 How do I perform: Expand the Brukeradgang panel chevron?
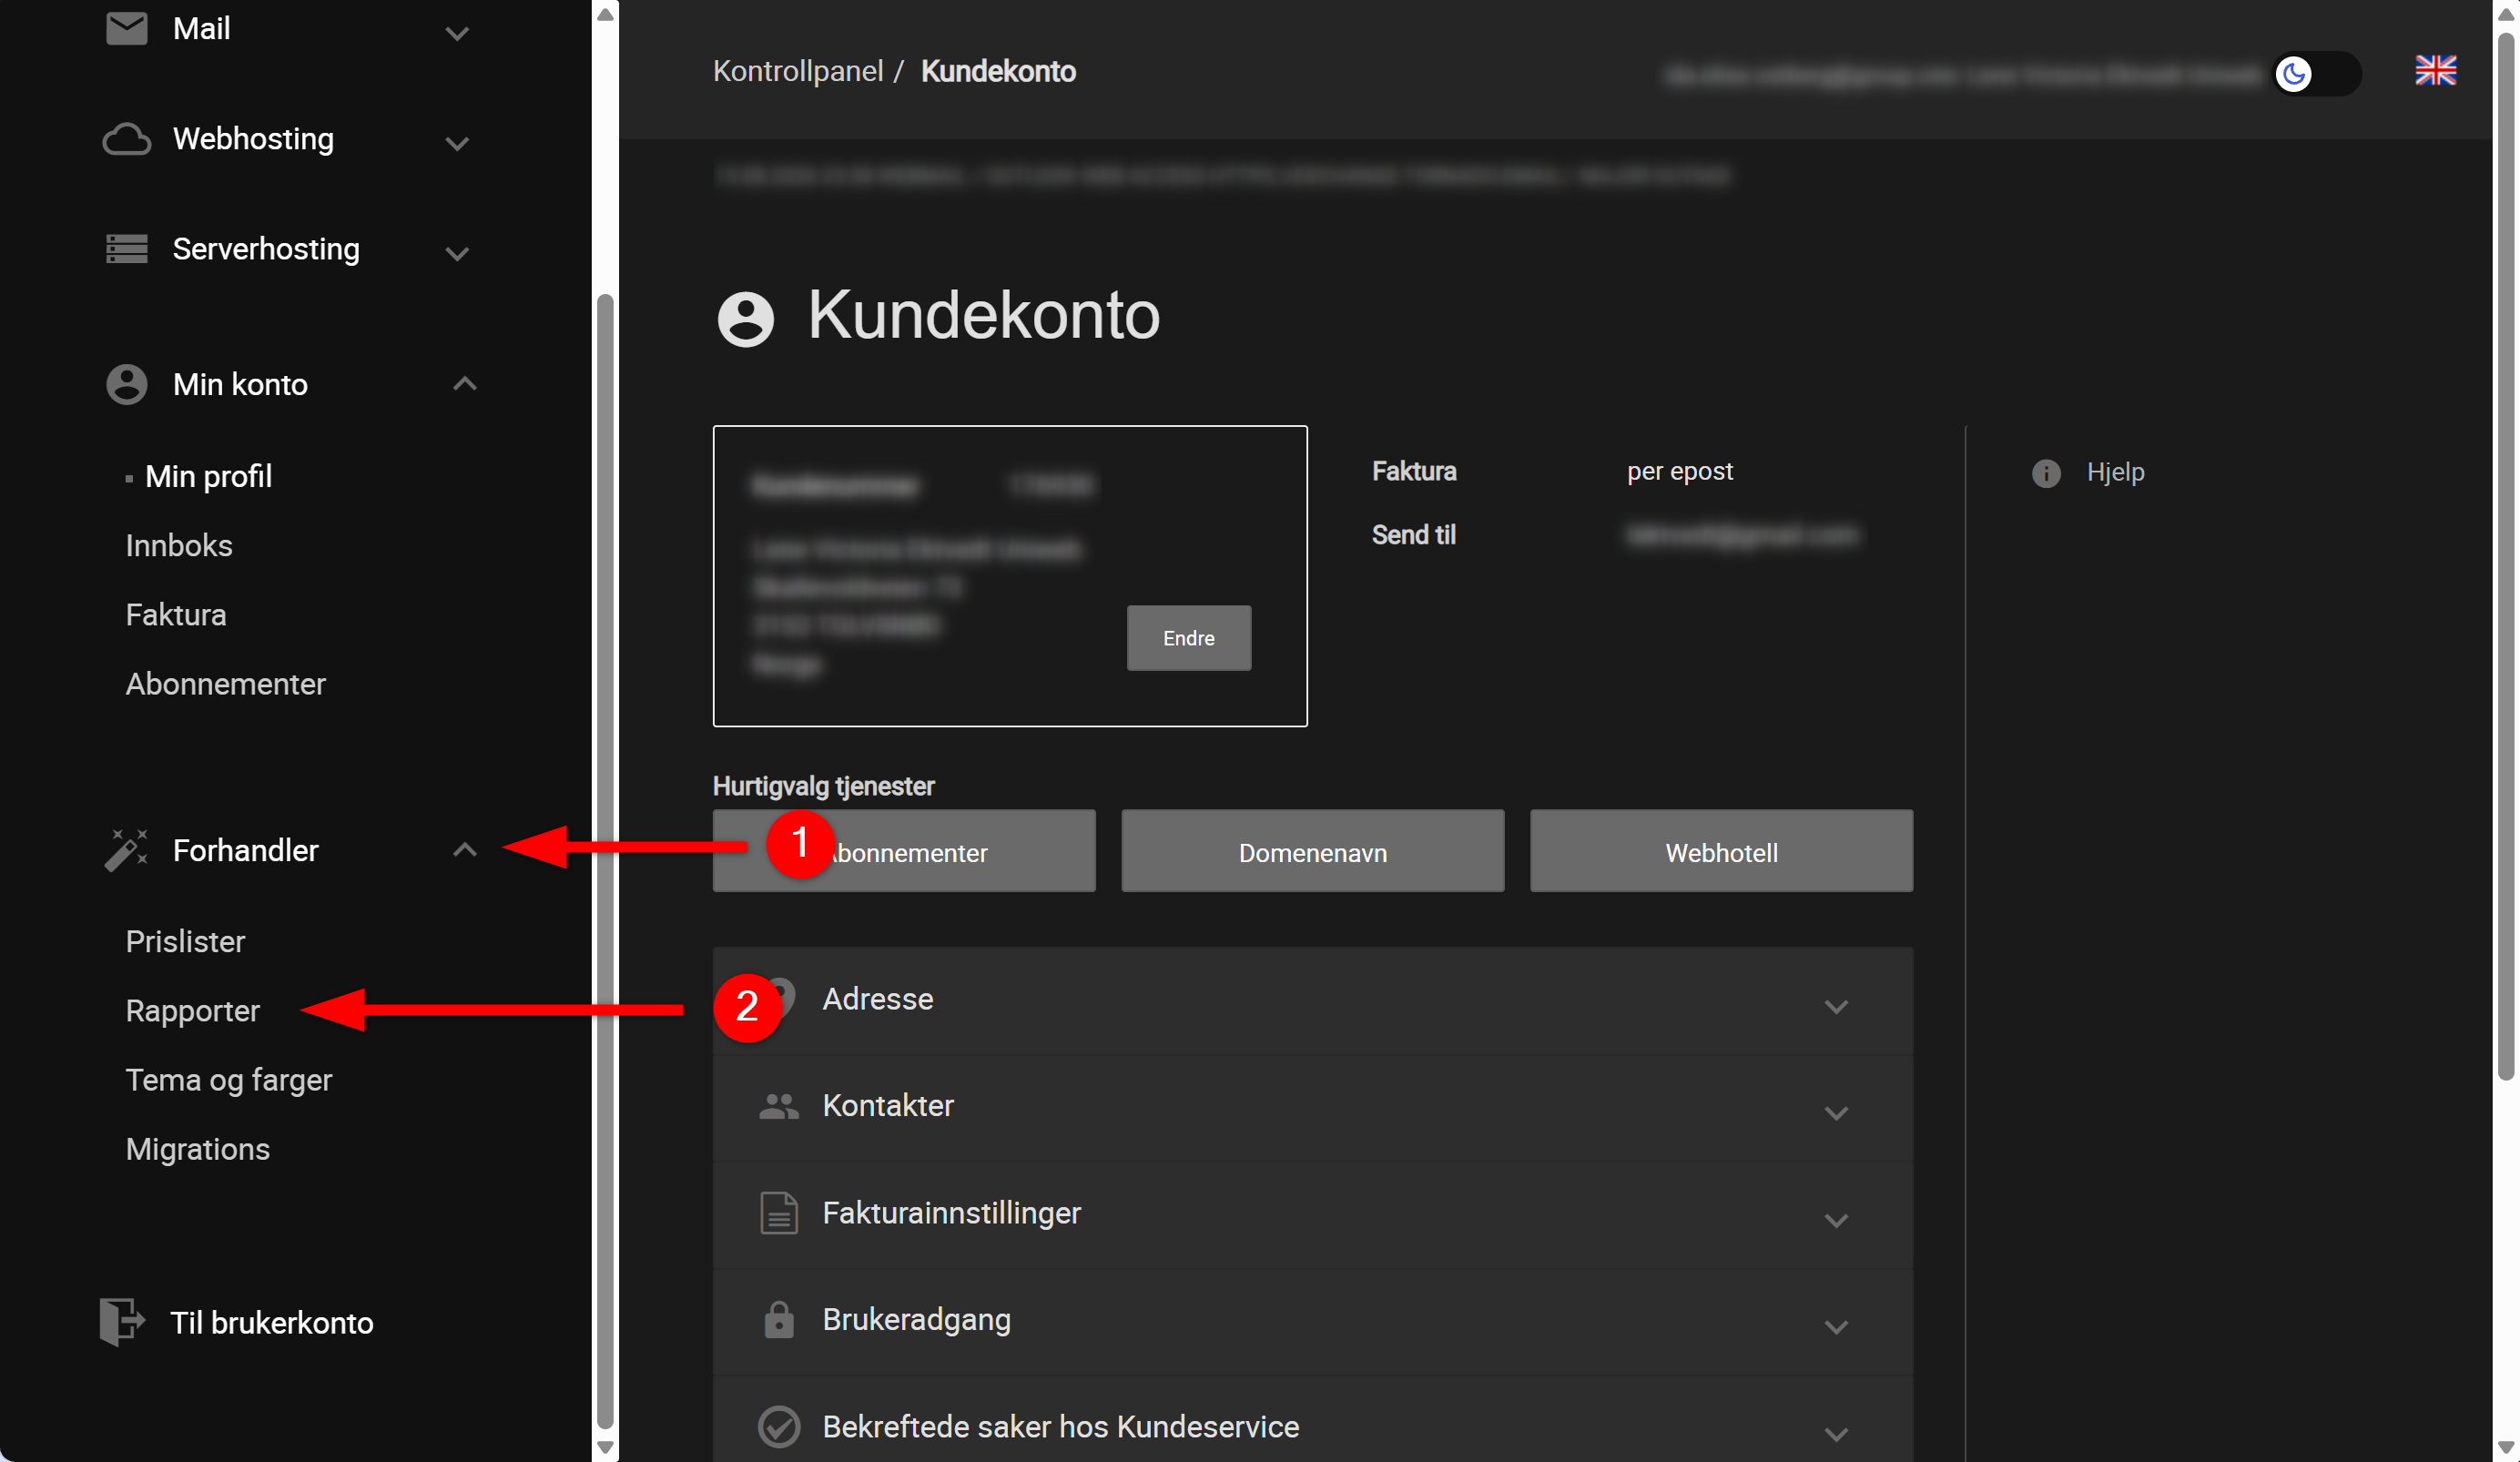click(1835, 1327)
